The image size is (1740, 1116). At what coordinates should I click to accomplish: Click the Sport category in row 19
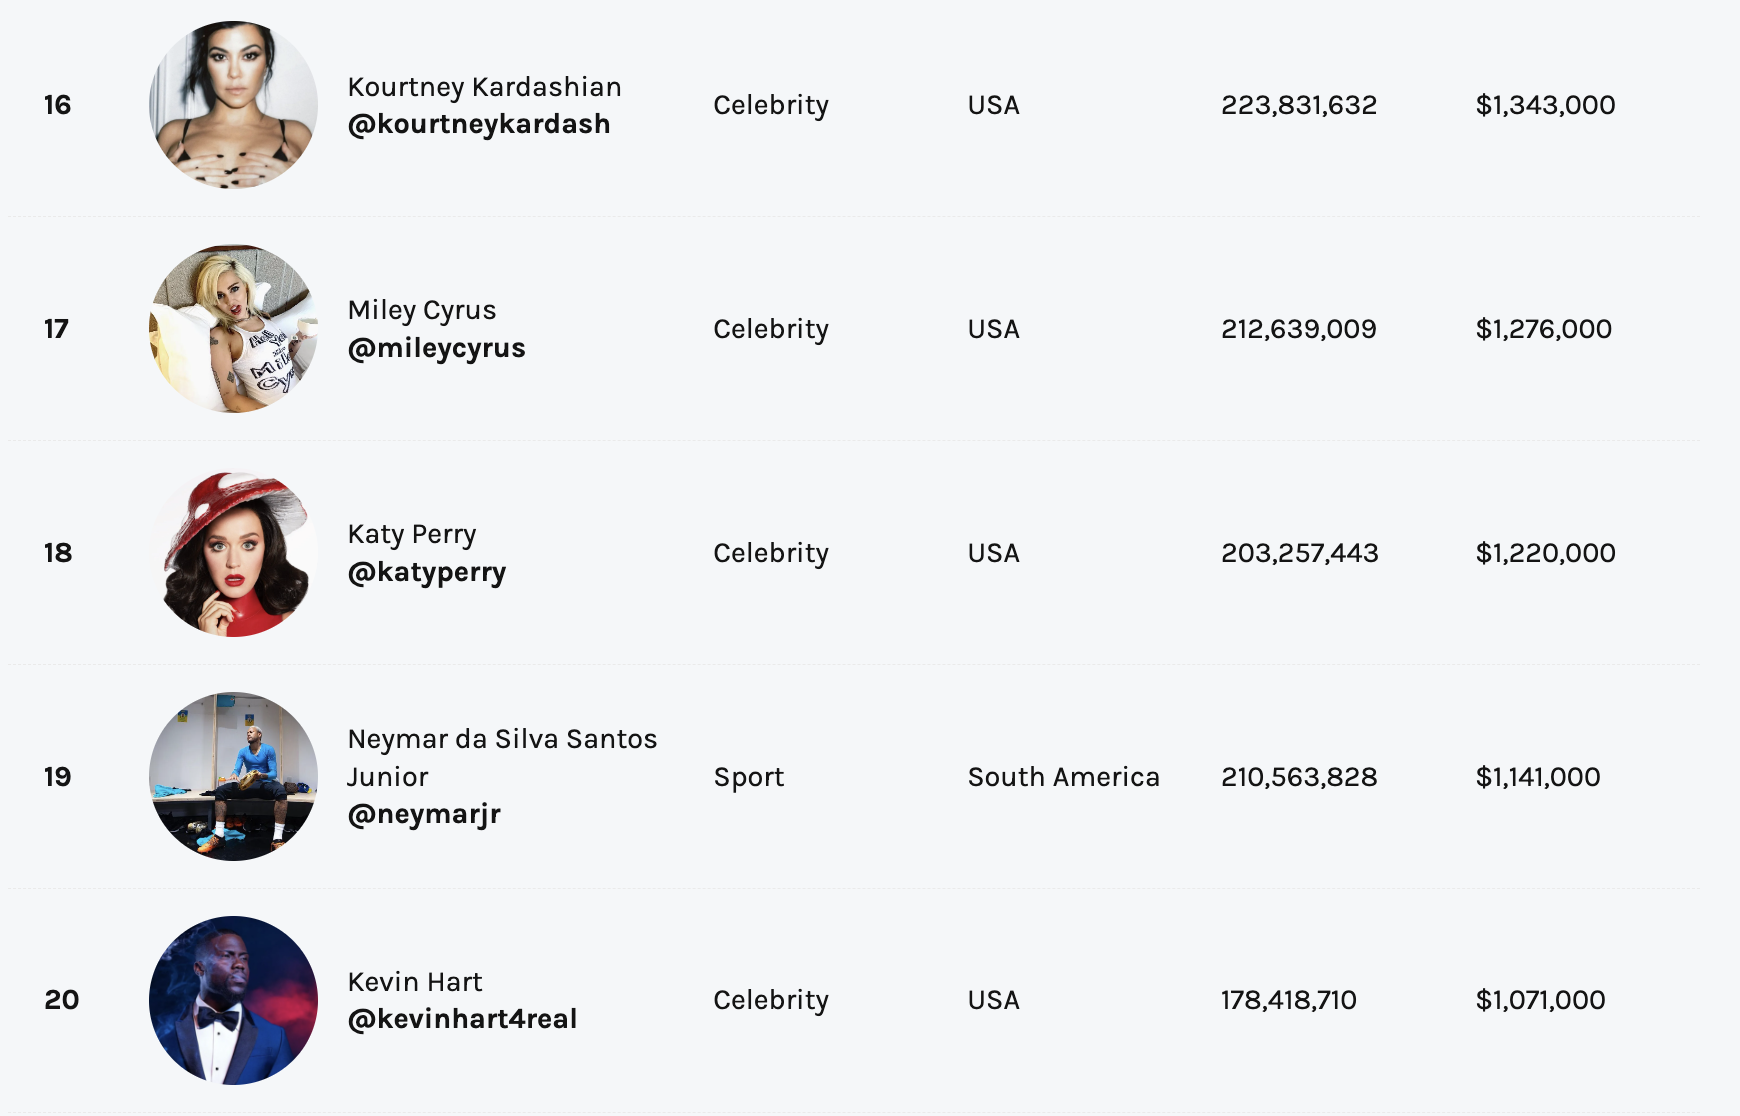[x=748, y=777]
